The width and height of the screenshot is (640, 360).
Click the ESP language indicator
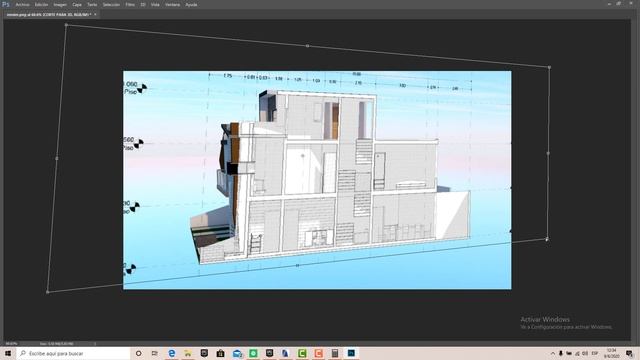click(x=595, y=353)
